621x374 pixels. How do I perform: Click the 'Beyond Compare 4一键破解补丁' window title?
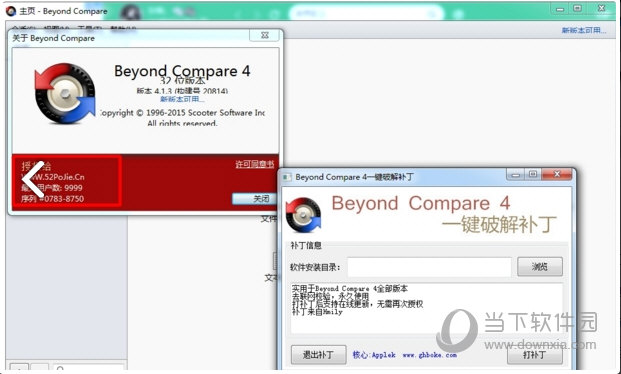[354, 177]
